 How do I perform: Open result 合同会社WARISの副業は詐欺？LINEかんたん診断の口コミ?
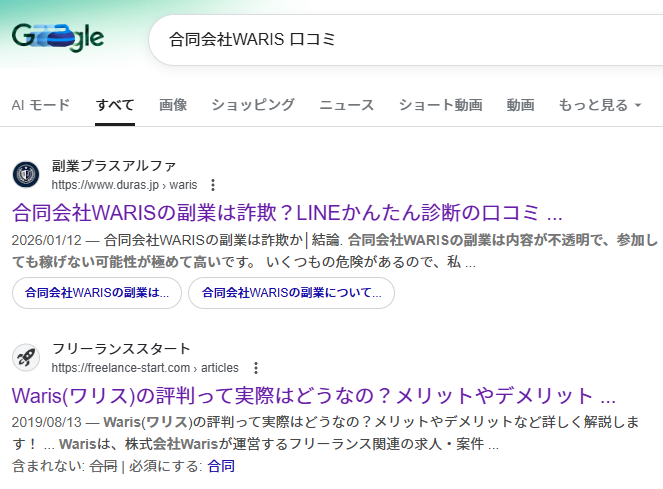pyautogui.click(x=287, y=212)
